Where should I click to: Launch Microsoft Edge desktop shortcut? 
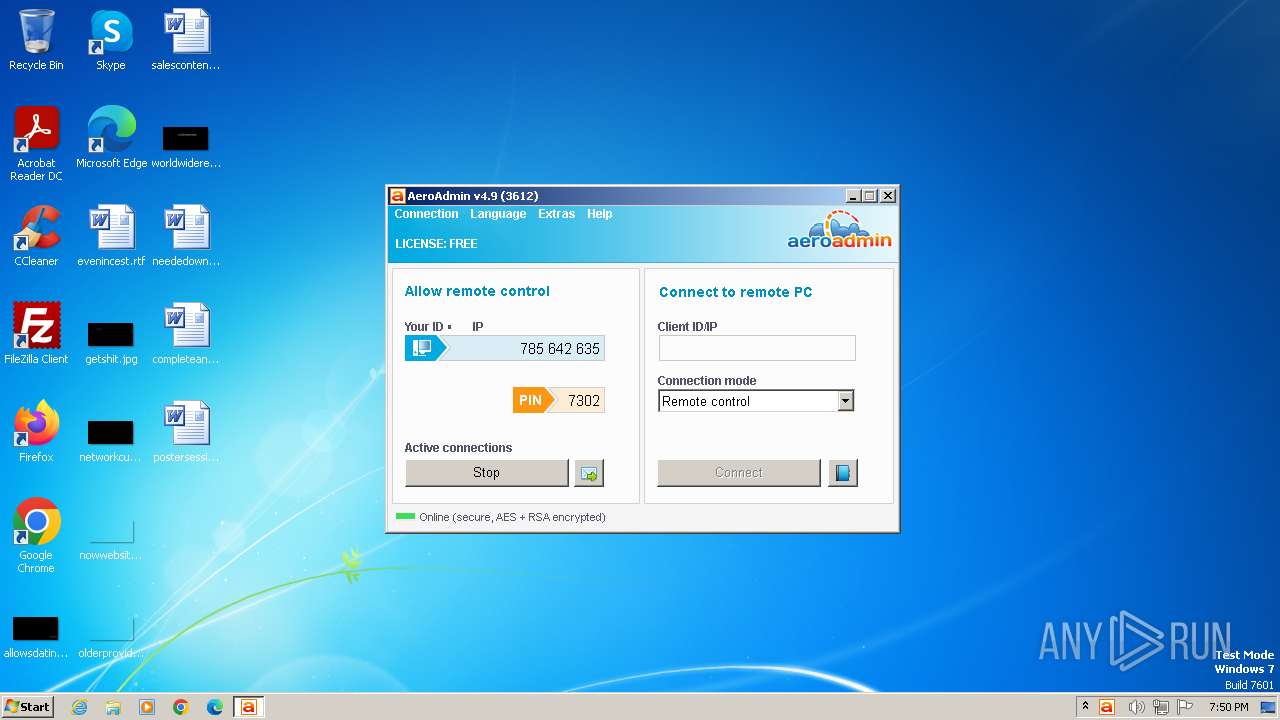click(x=111, y=138)
